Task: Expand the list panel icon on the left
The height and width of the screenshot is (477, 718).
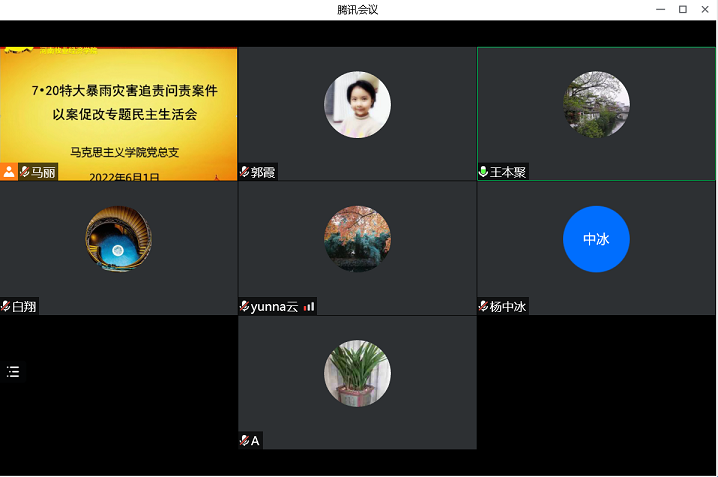Action: (x=13, y=372)
